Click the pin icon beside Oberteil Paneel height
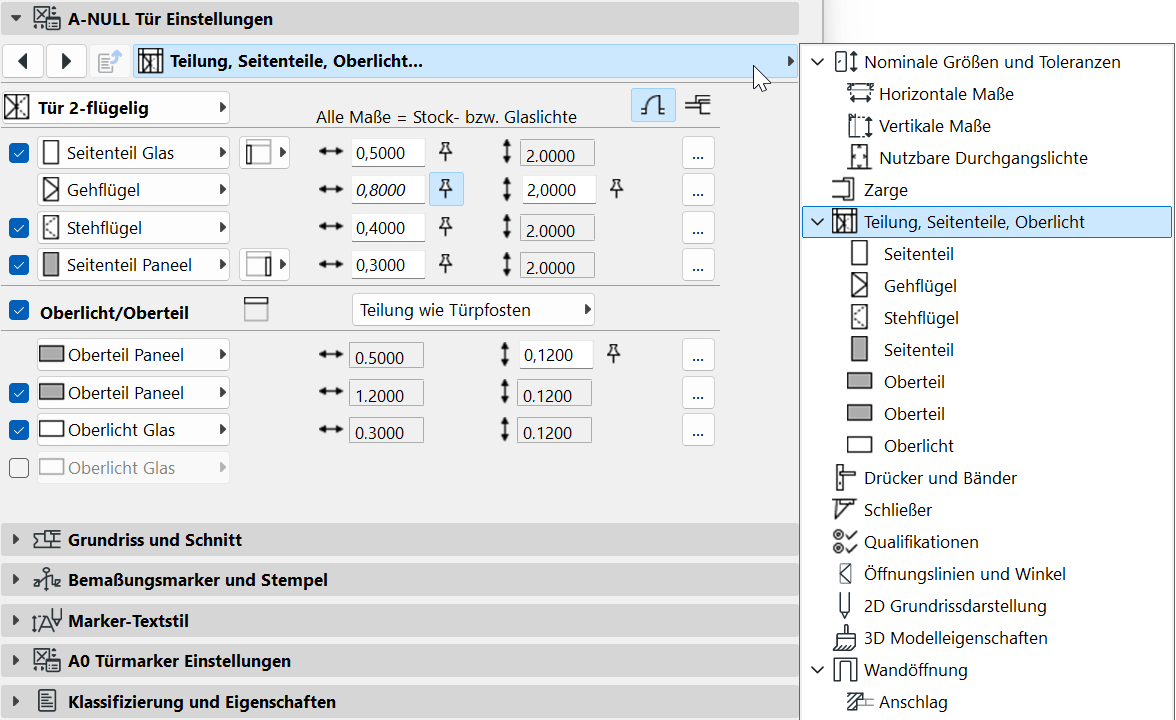 click(615, 353)
